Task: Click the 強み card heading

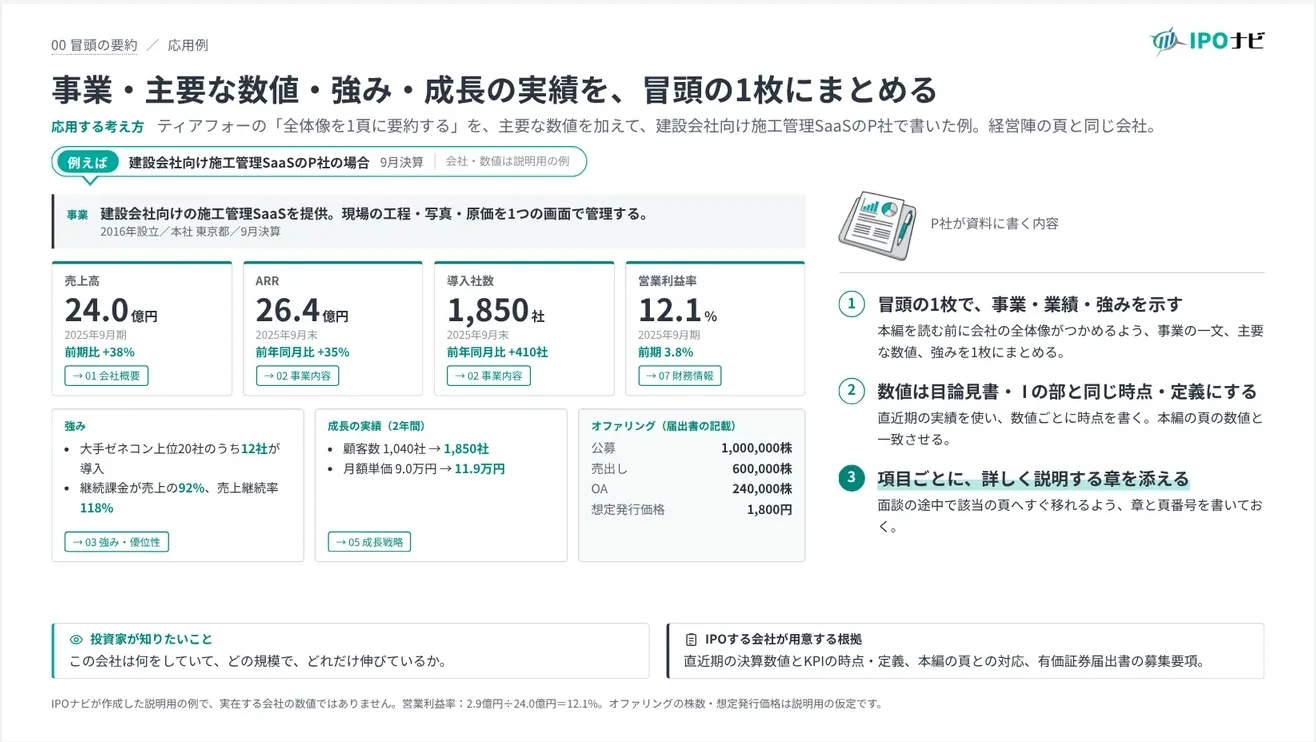Action: (75, 425)
